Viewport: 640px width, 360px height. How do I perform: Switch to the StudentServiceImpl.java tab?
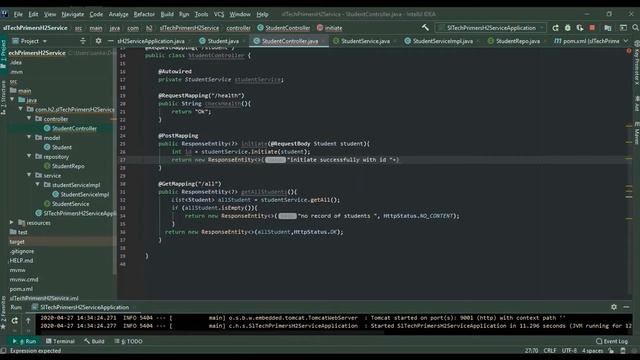click(442, 41)
